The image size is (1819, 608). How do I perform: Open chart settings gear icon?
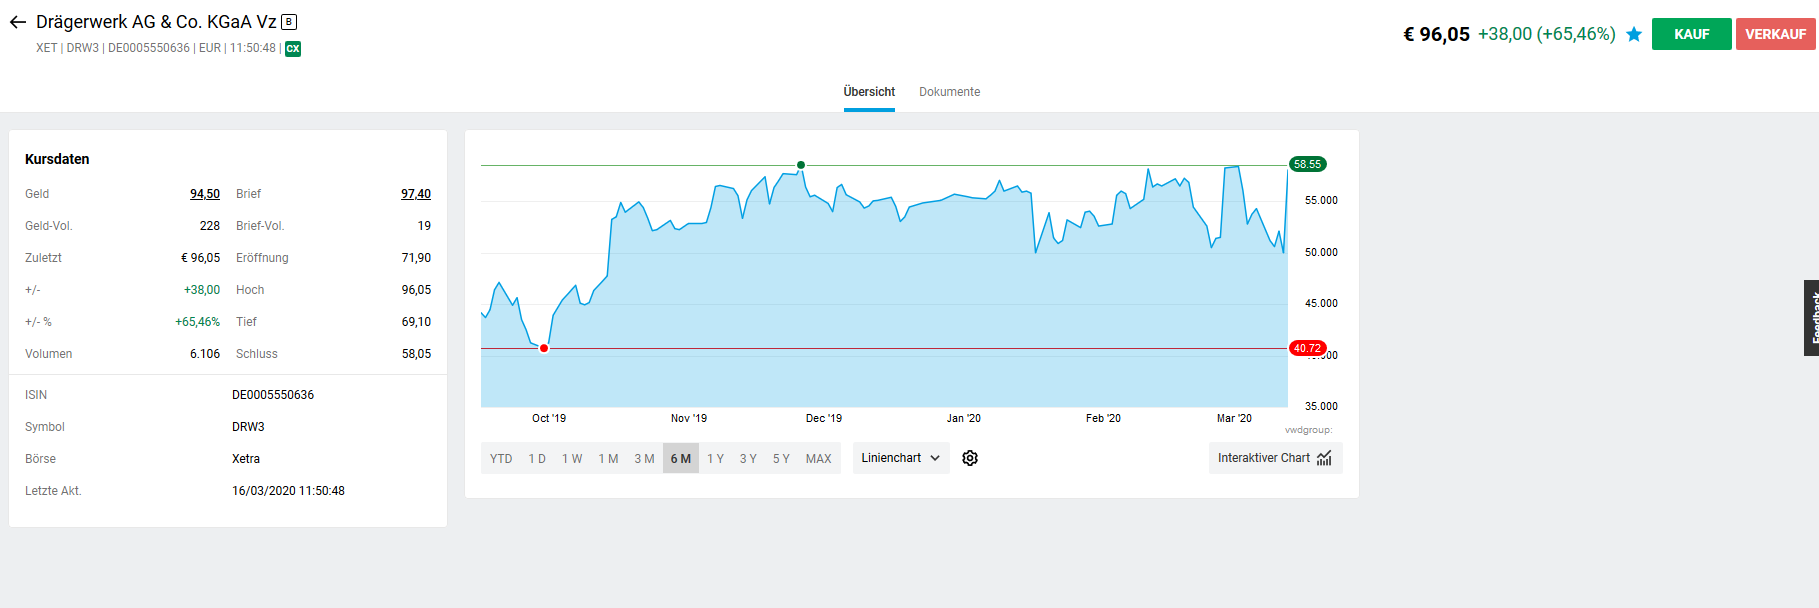[970, 458]
